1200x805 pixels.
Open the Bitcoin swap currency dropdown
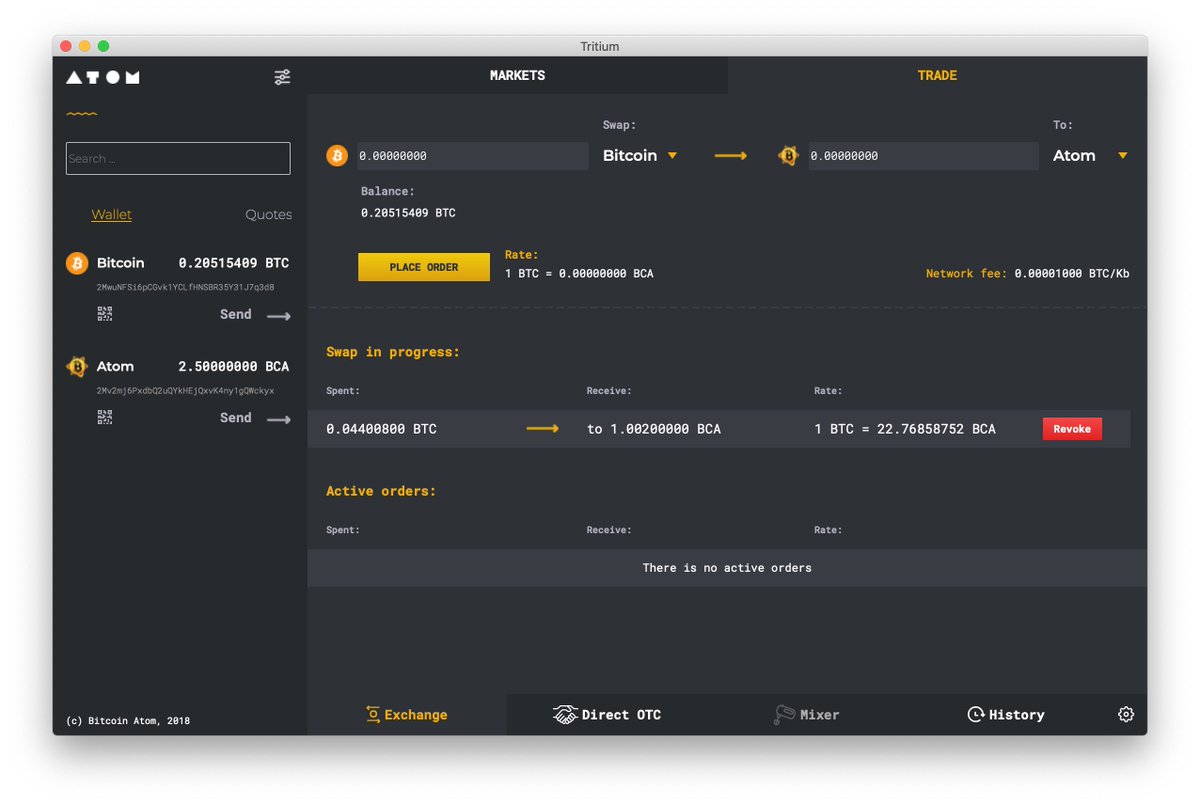pyautogui.click(x=640, y=155)
